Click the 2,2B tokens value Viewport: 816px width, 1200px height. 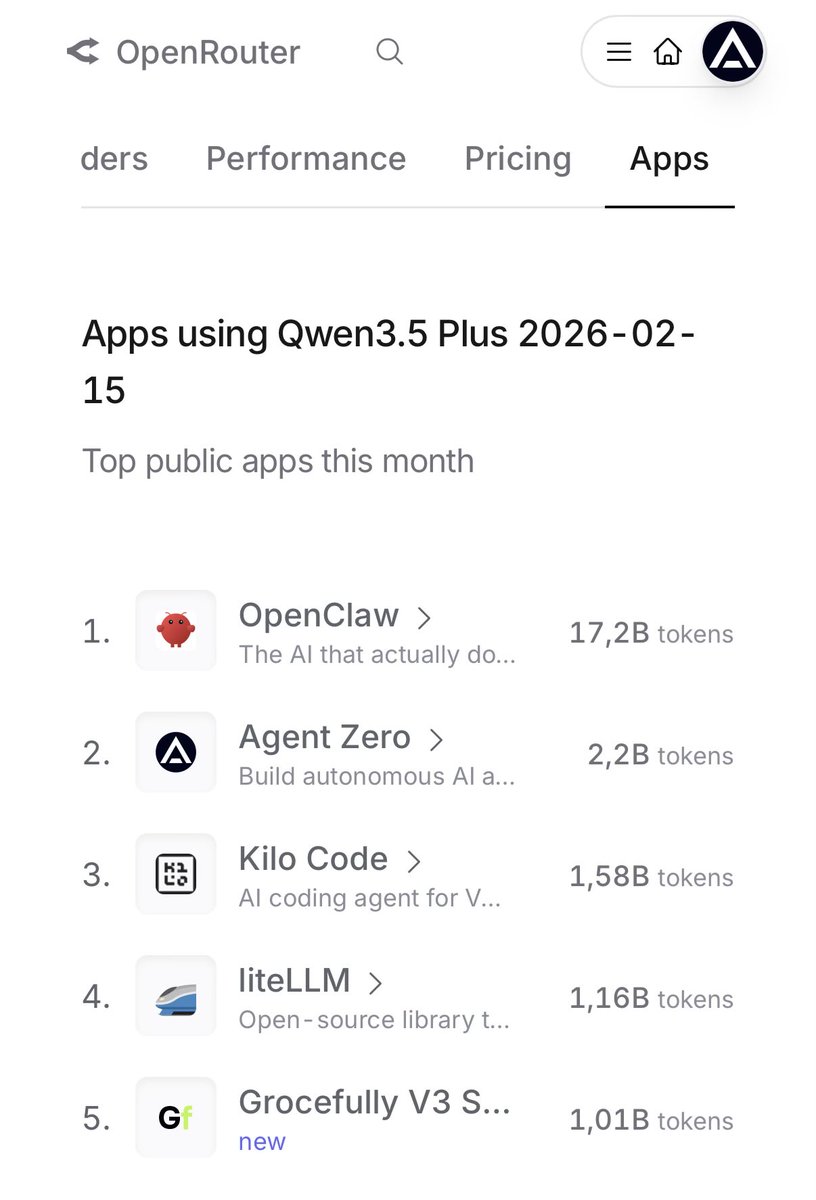(x=660, y=755)
